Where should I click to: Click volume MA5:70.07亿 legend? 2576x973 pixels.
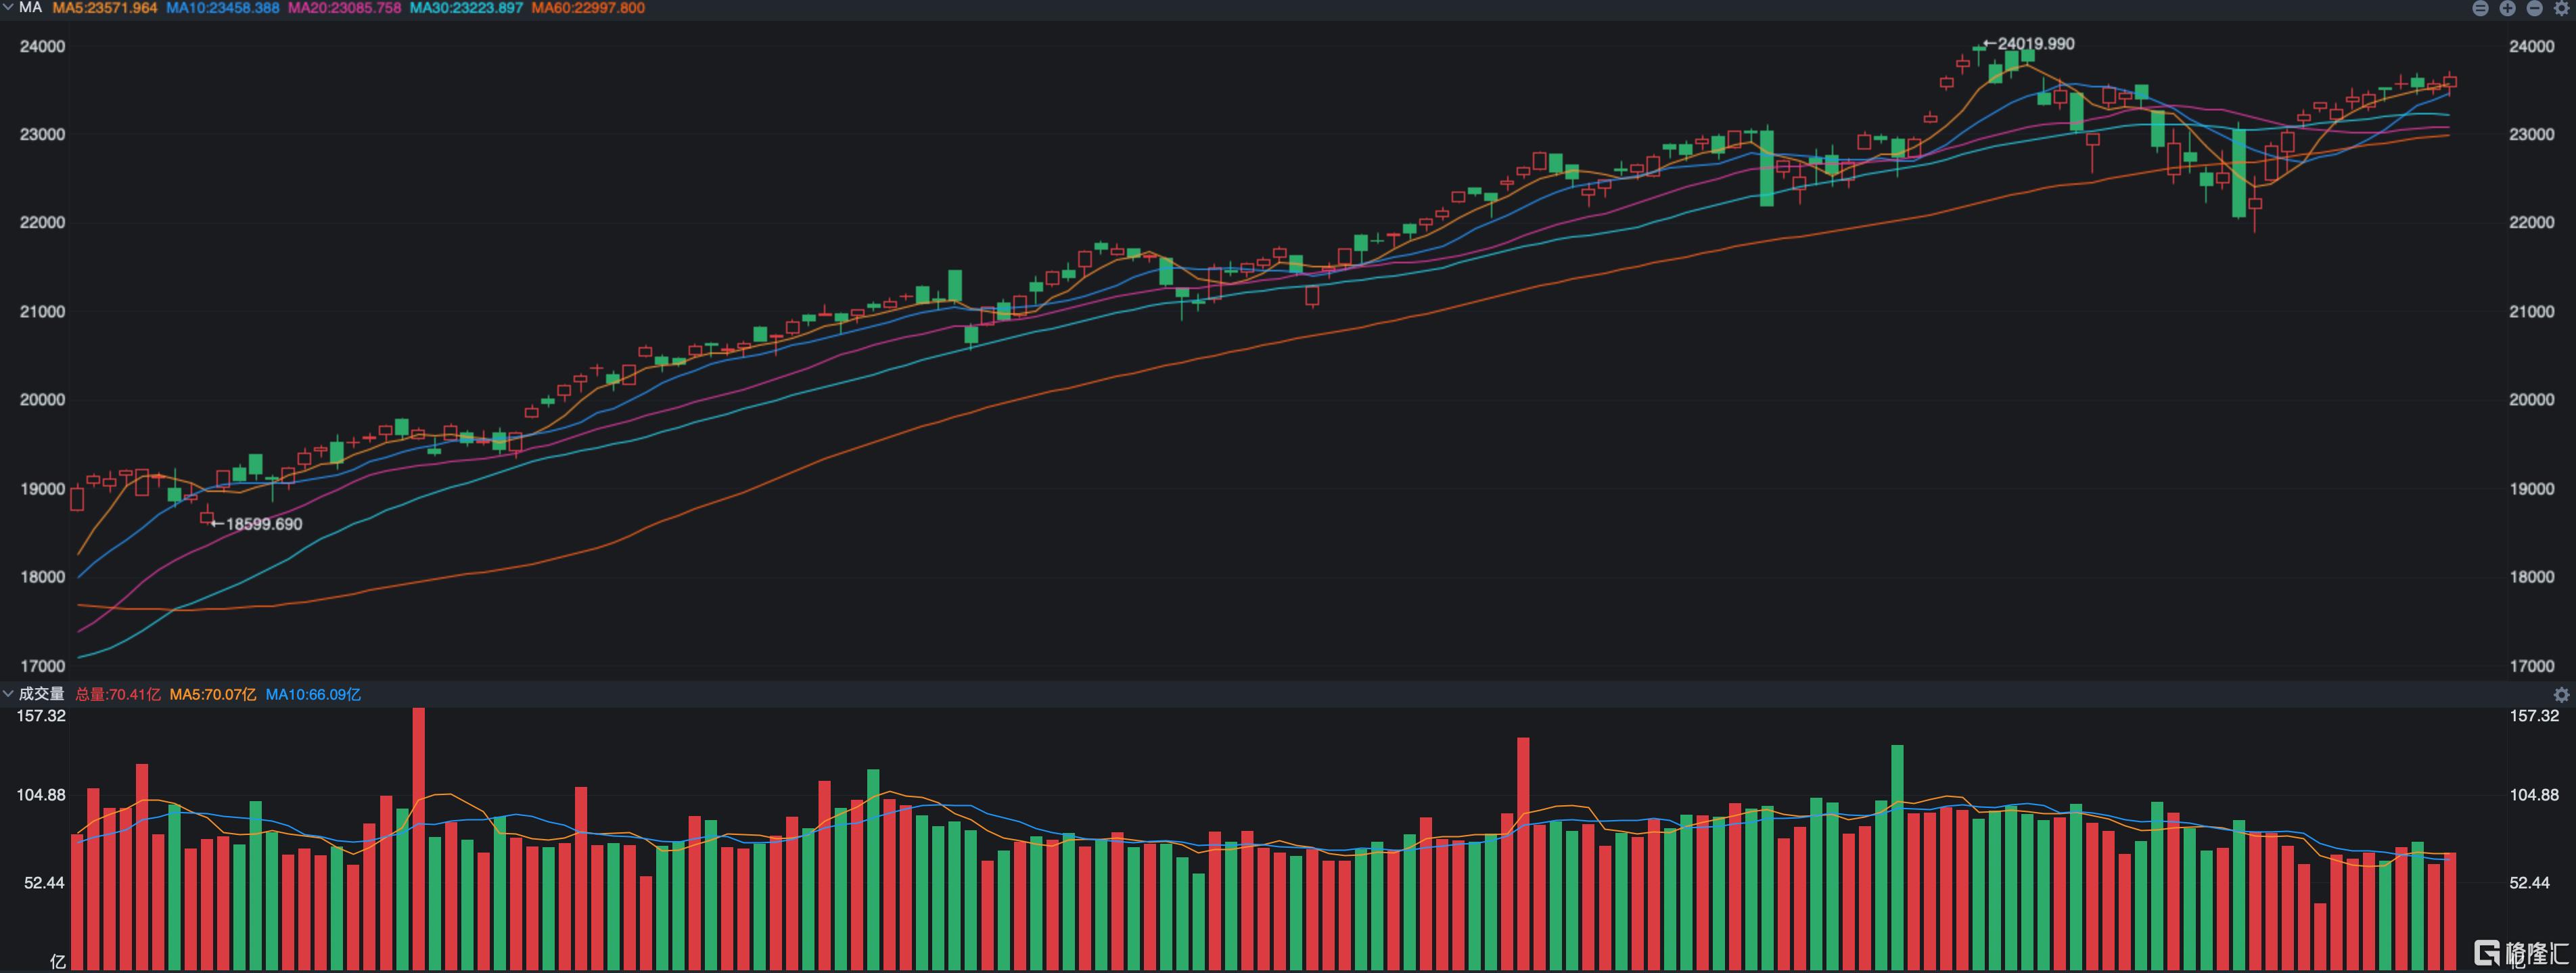coord(212,694)
